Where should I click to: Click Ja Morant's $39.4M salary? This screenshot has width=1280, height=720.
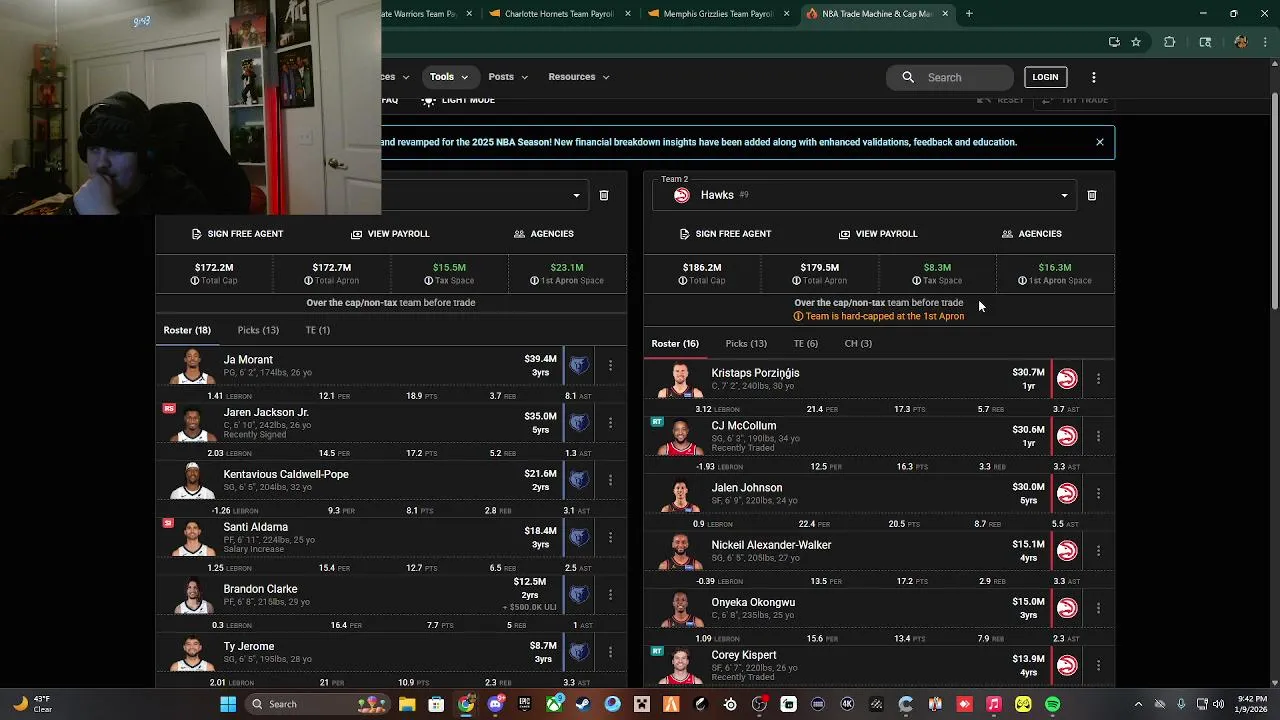(541, 359)
